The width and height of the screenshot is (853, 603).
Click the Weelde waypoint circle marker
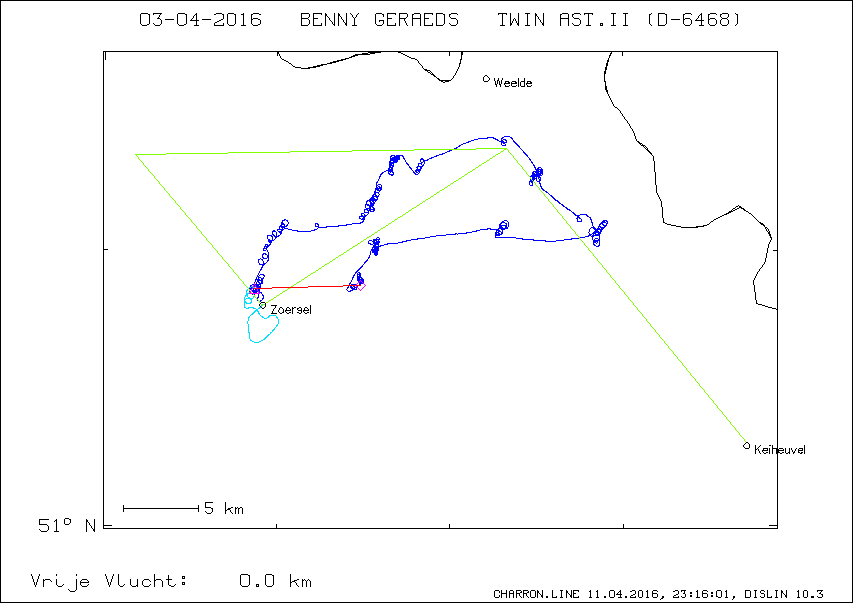tap(486, 79)
